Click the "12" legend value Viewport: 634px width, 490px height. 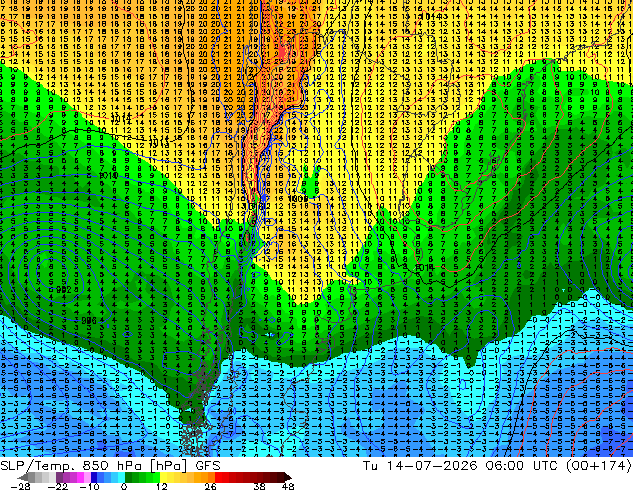pyautogui.click(x=161, y=486)
